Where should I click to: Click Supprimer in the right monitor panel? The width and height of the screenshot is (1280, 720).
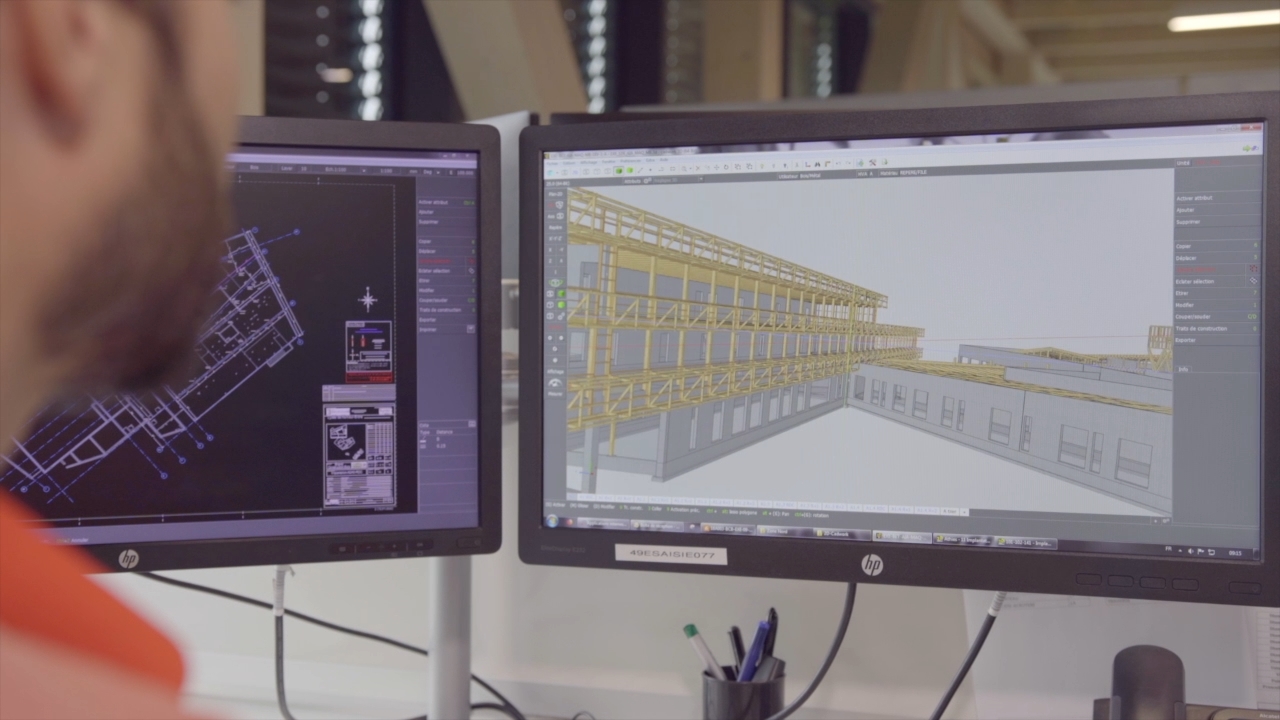click(x=1189, y=221)
